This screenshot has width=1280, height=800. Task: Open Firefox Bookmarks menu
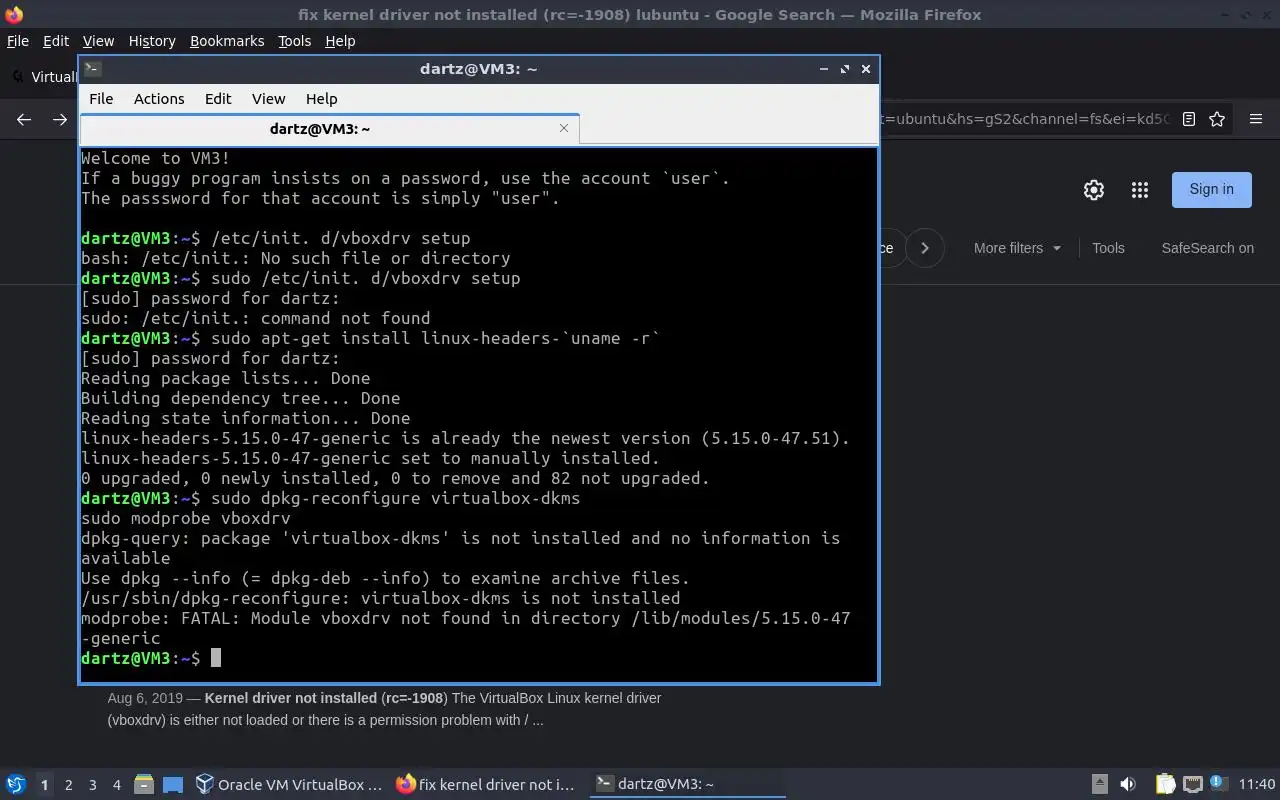[227, 41]
